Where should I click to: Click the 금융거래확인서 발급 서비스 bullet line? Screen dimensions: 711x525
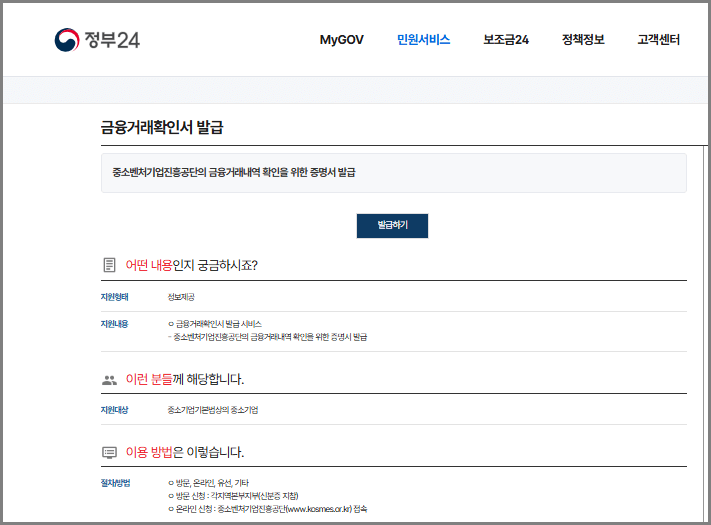215,324
